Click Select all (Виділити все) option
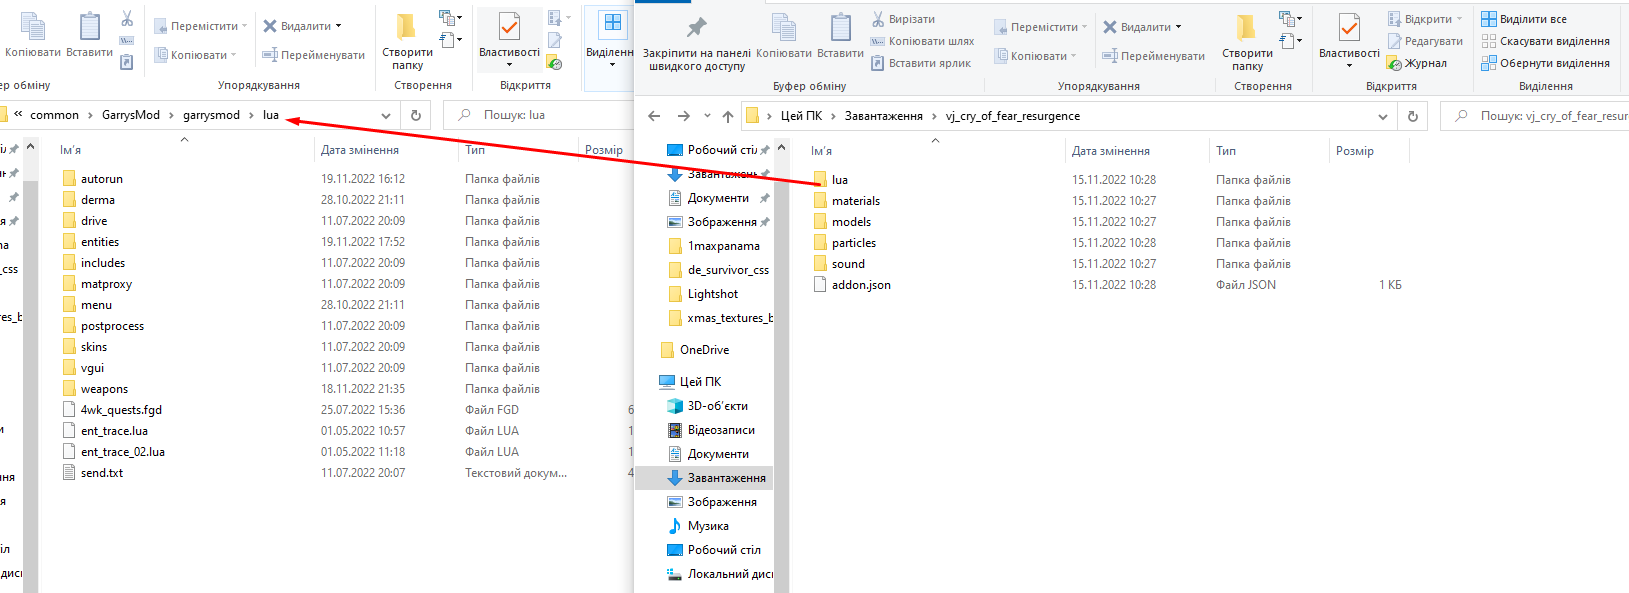The image size is (1629, 593). (1524, 19)
